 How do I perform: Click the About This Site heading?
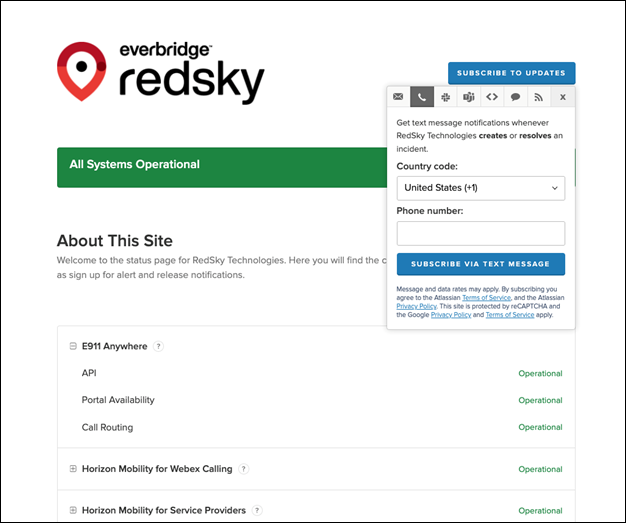[x=115, y=241]
